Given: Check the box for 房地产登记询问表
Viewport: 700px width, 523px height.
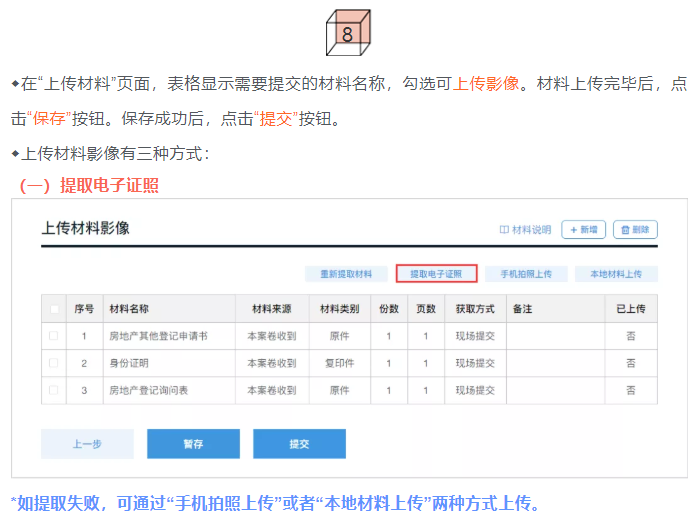Looking at the screenshot, I should point(54,390).
